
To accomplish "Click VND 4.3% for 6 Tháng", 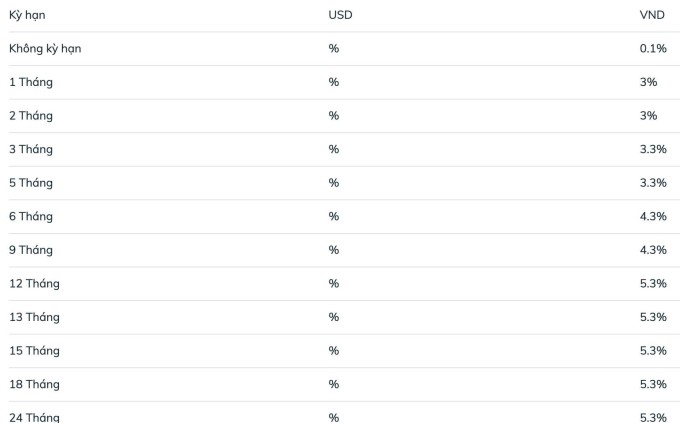I will click(x=653, y=216).
